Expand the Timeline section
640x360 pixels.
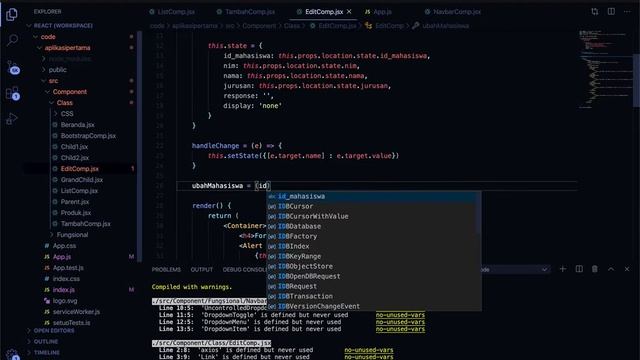click(x=47, y=352)
